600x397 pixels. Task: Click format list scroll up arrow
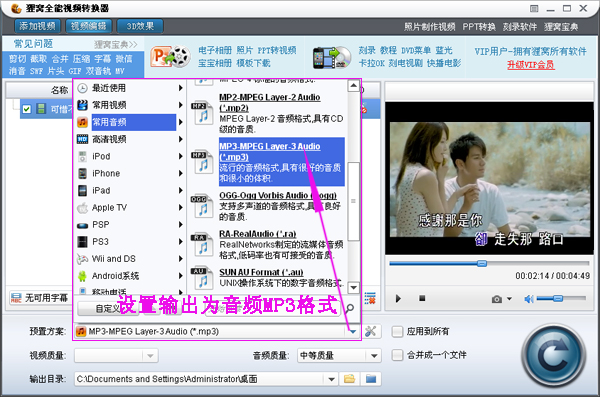[354, 86]
